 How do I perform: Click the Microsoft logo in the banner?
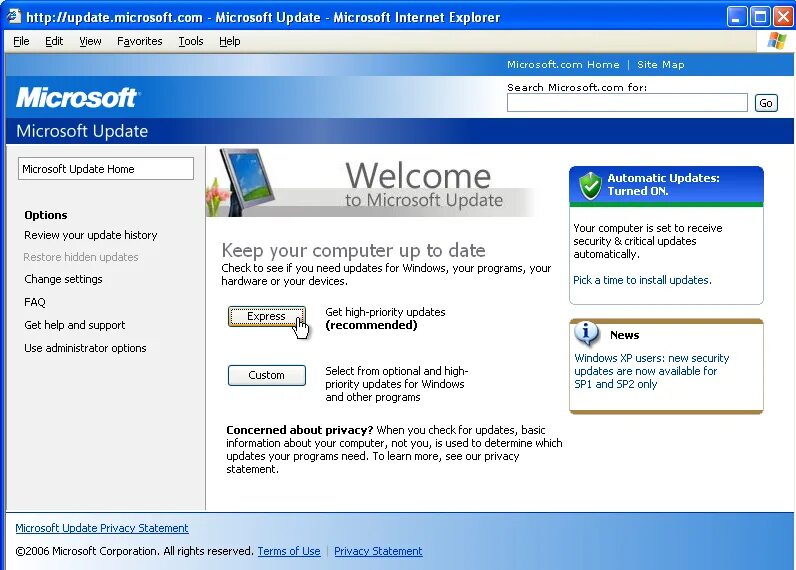click(78, 97)
